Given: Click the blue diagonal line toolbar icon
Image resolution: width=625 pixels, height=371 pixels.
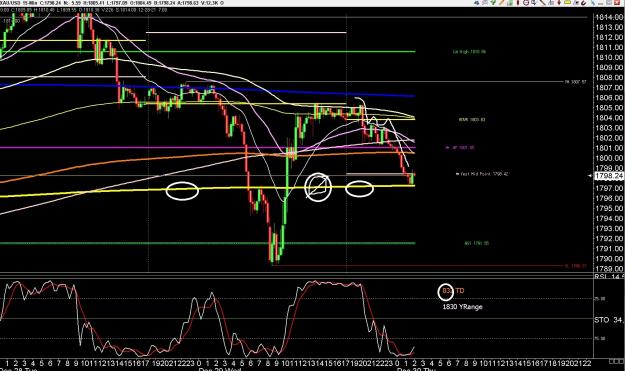Looking at the screenshot, I should [593, 2].
